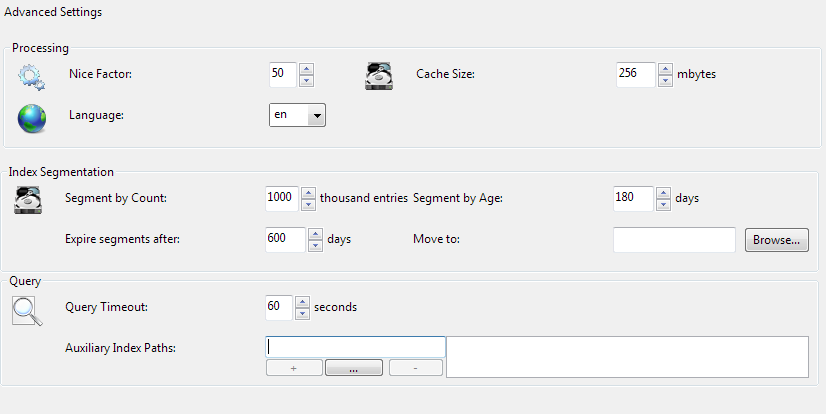826x414 pixels.
Task: Increase Cache Size with up arrow
Action: point(665,69)
